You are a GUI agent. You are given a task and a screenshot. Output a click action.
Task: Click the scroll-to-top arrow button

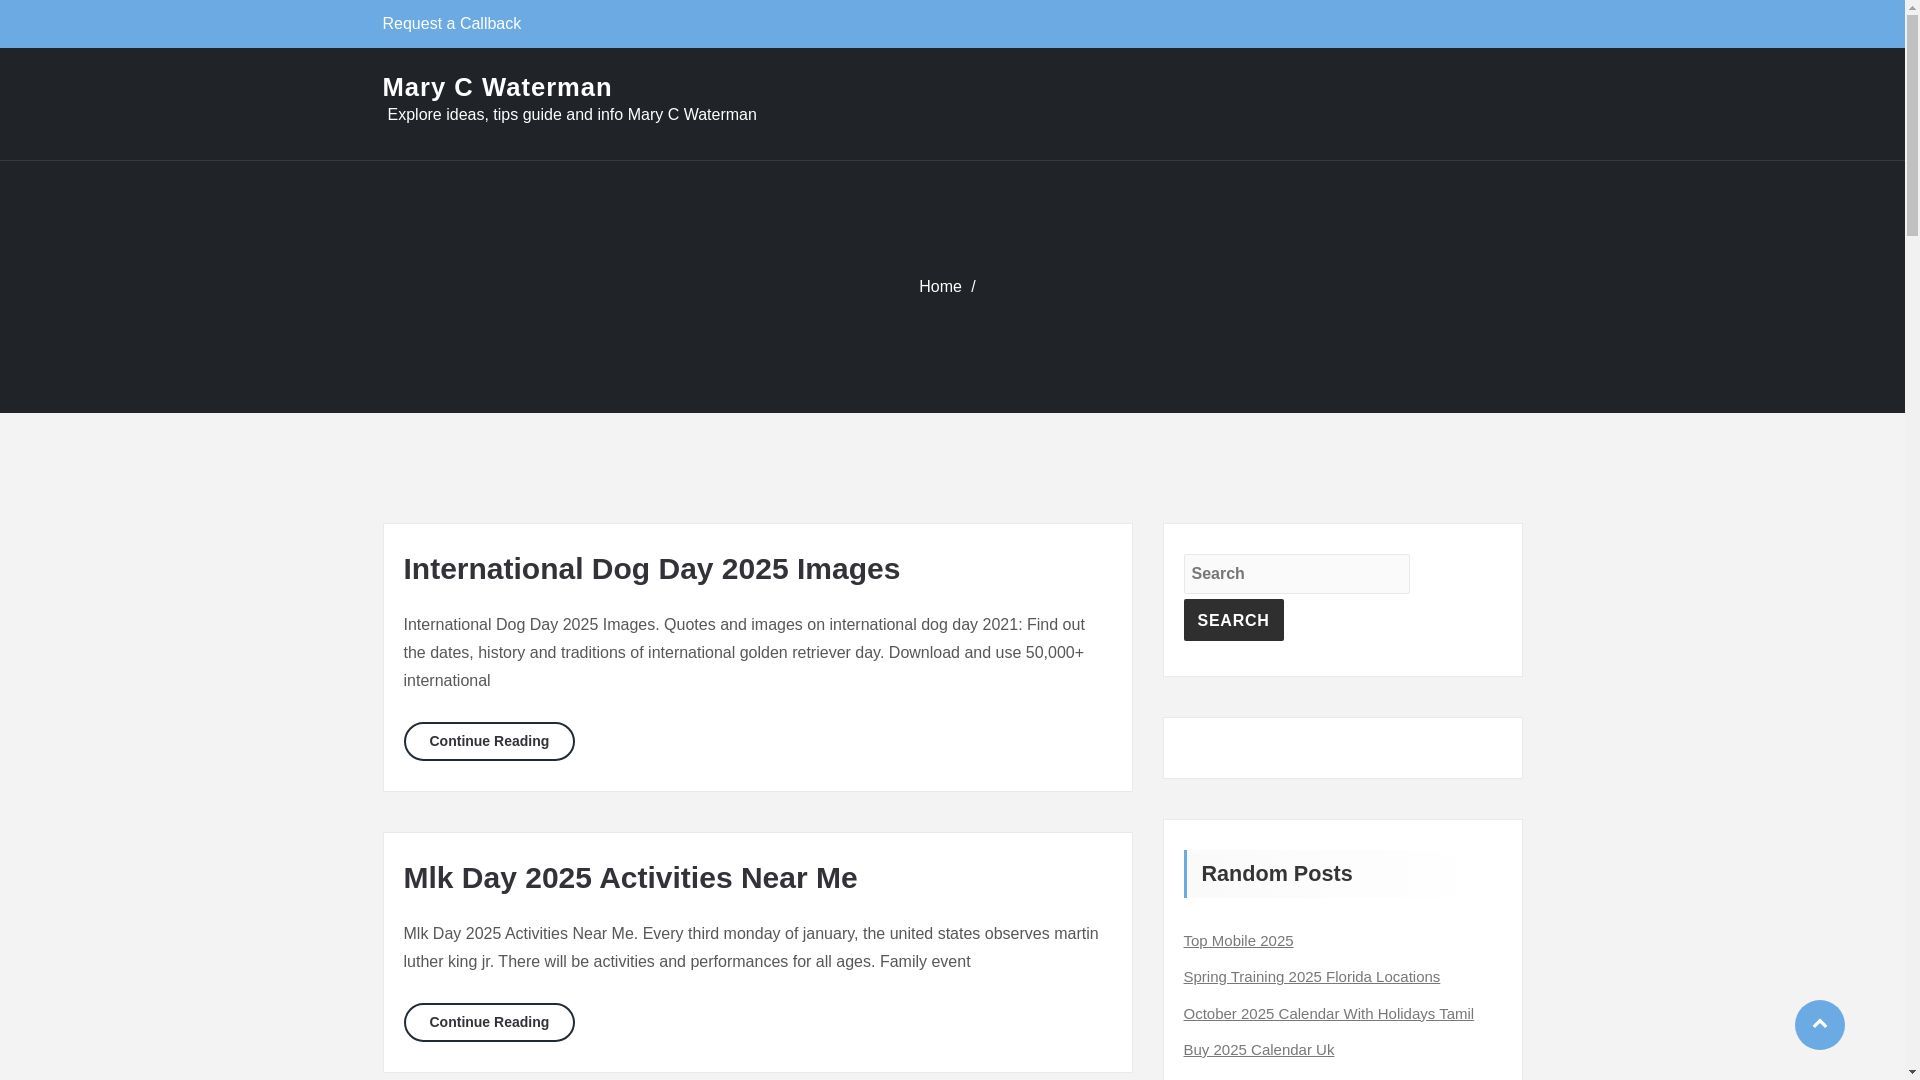1819,1025
